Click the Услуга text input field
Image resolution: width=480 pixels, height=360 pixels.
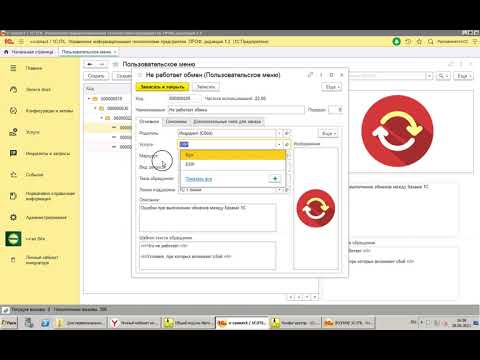[x=227, y=144]
